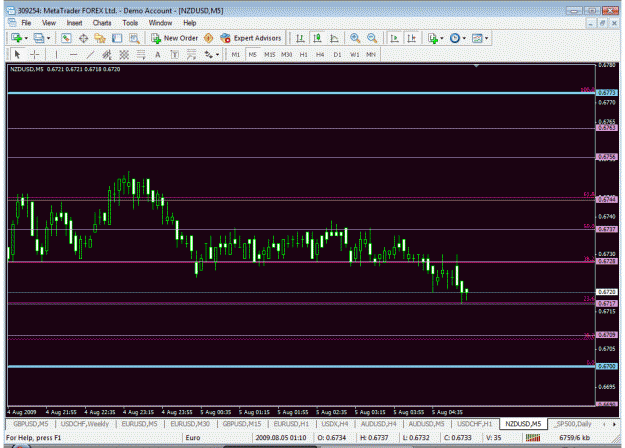Open the Insert menu
This screenshot has height=448, width=625.
coord(74,23)
